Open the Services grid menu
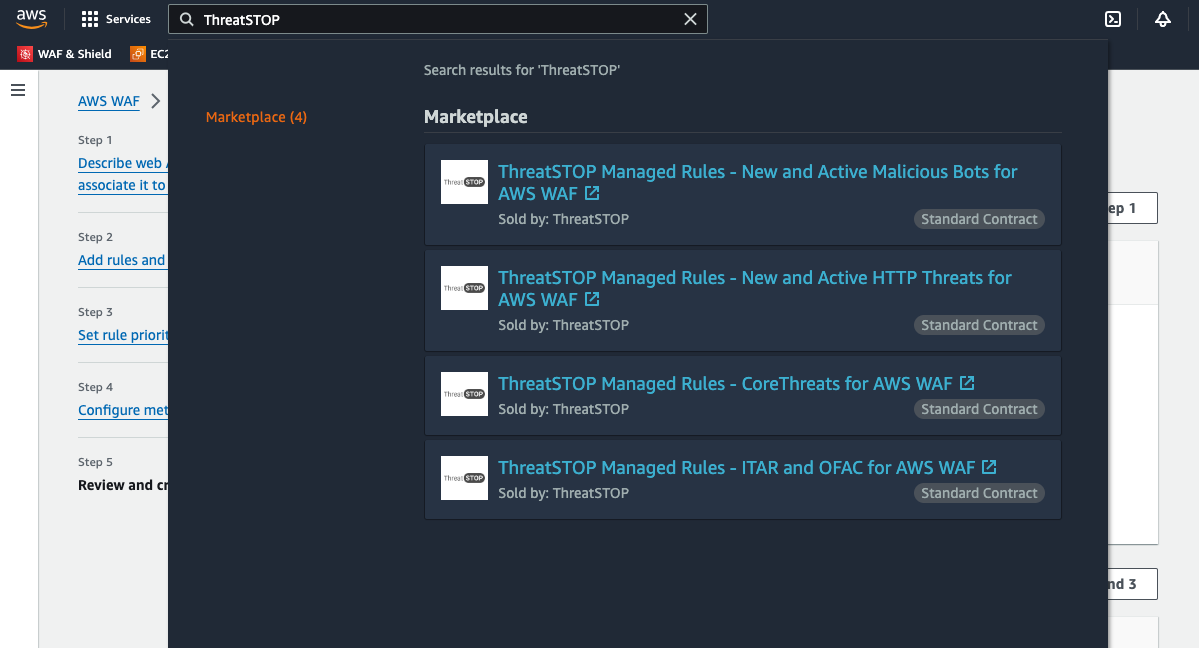Screen dimensions: 1199x648 click(x=116, y=19)
